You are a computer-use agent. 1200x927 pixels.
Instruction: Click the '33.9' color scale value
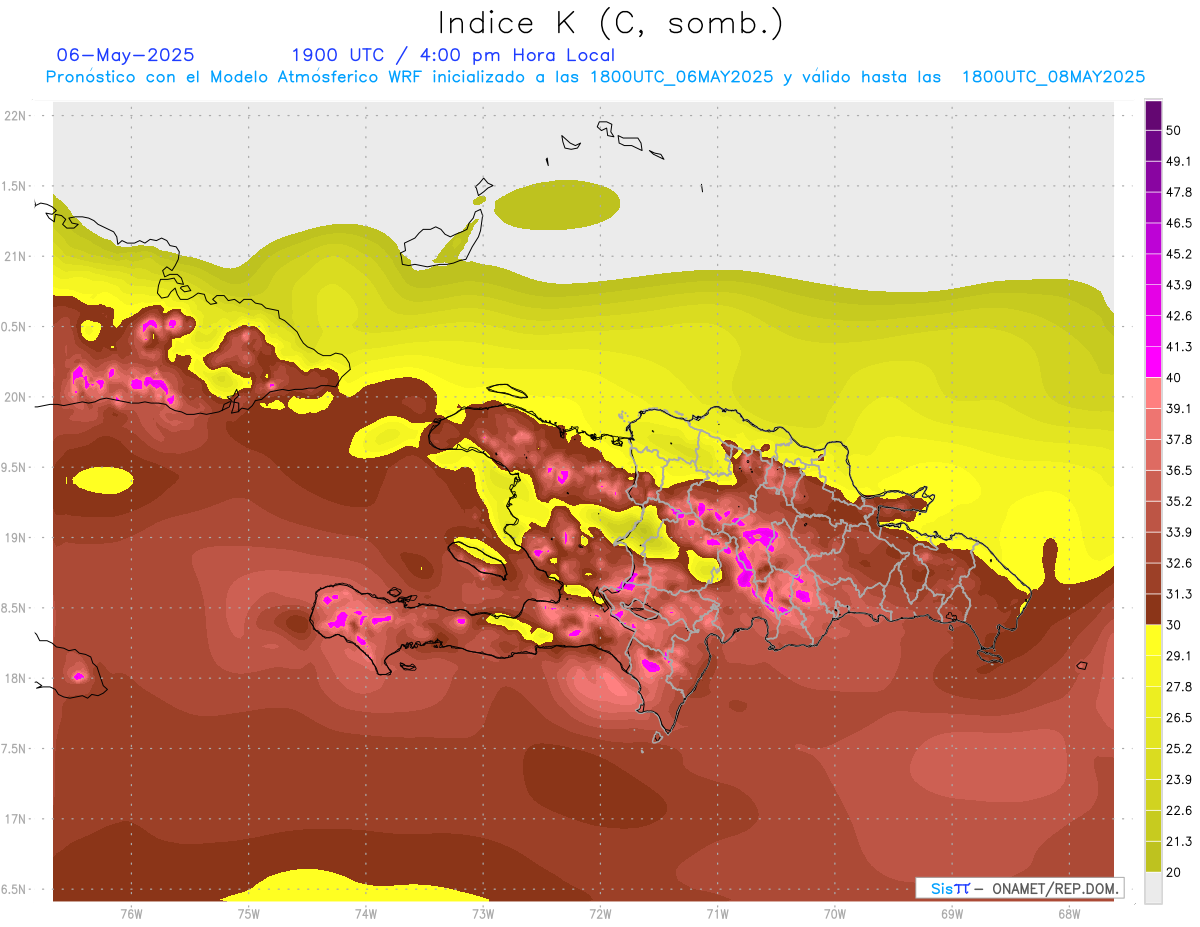(x=1180, y=532)
